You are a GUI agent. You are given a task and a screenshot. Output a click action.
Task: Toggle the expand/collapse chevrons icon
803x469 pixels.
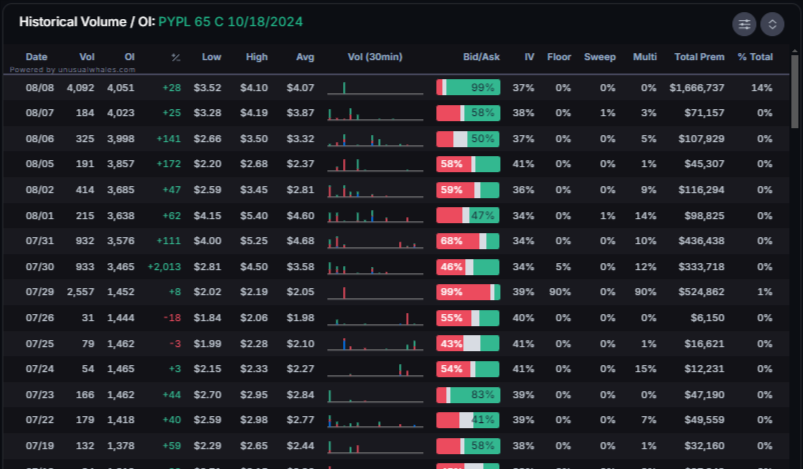click(772, 24)
